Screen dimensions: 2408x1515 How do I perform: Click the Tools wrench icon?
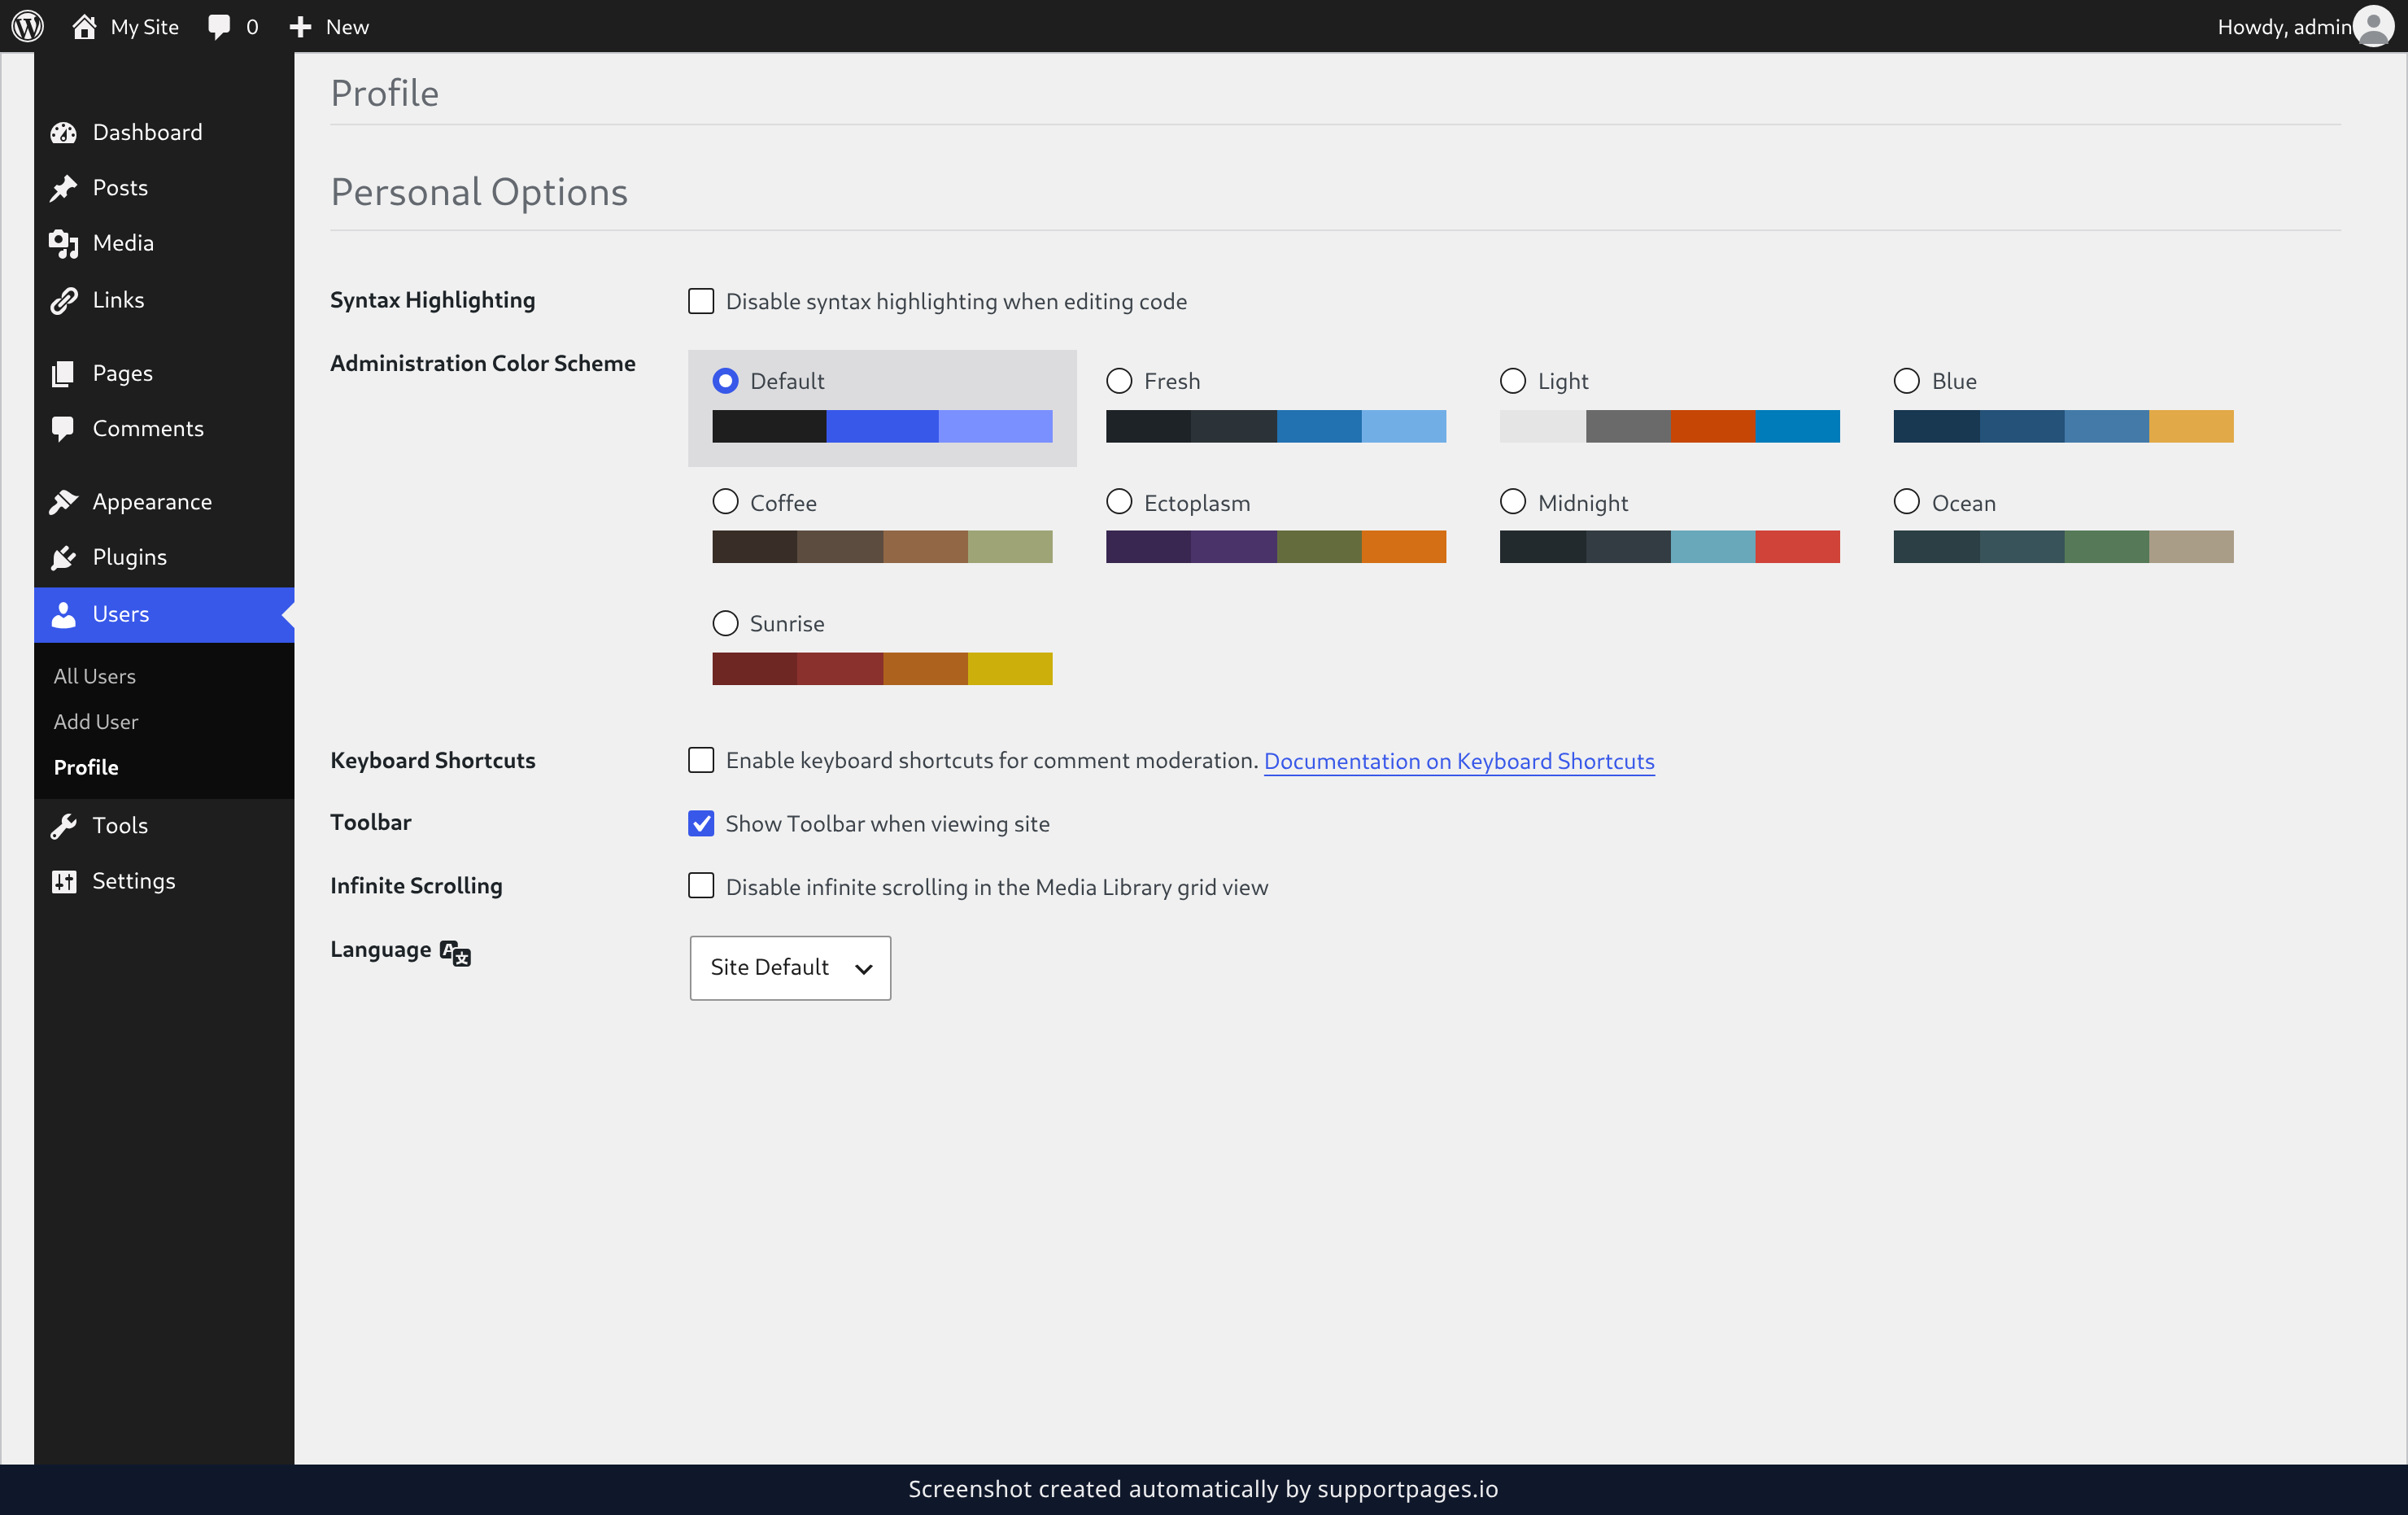(64, 826)
